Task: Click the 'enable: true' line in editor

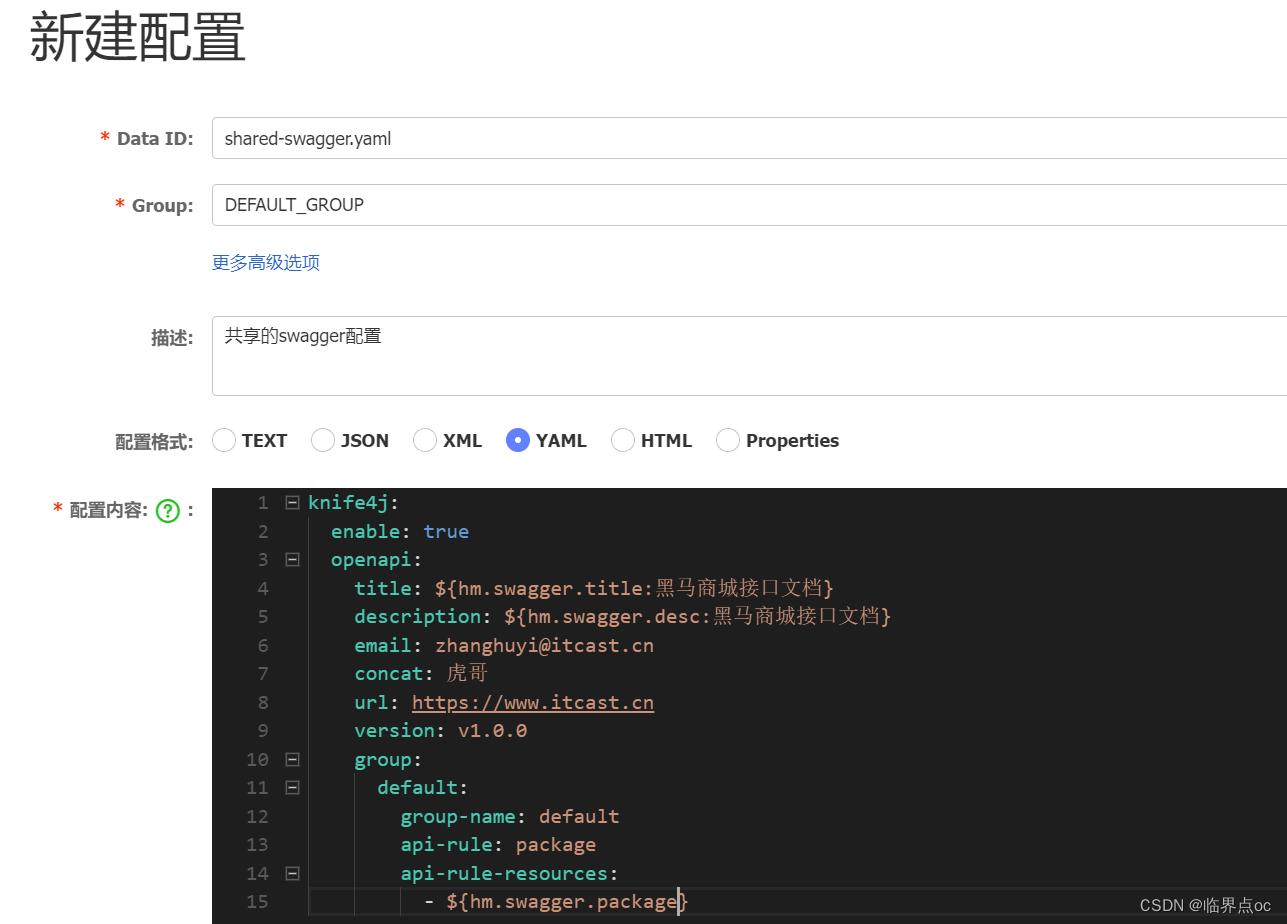Action: pyautogui.click(x=400, y=531)
